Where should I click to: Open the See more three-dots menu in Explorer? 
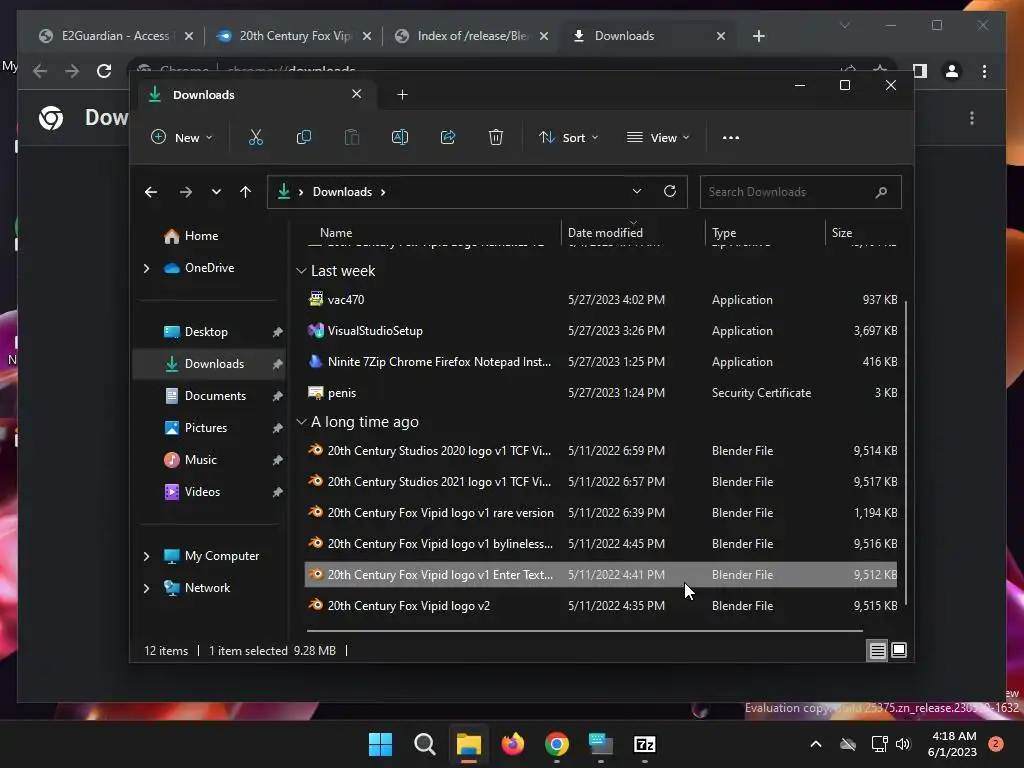pos(731,138)
